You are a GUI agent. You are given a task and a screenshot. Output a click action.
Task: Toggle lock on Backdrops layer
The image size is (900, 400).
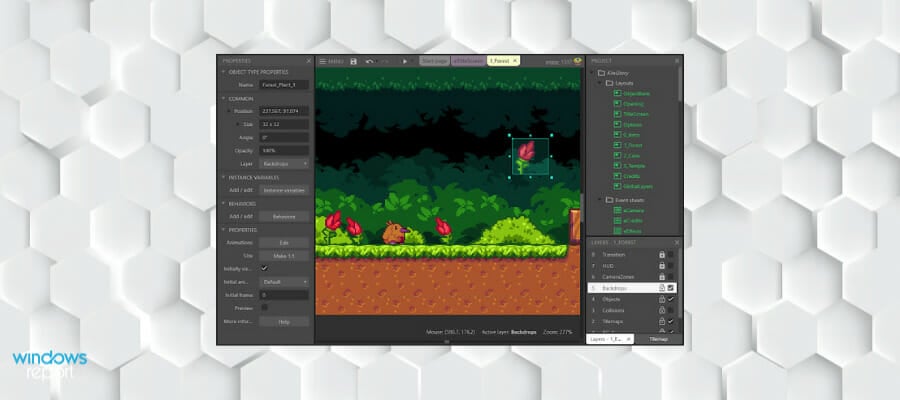click(662, 288)
